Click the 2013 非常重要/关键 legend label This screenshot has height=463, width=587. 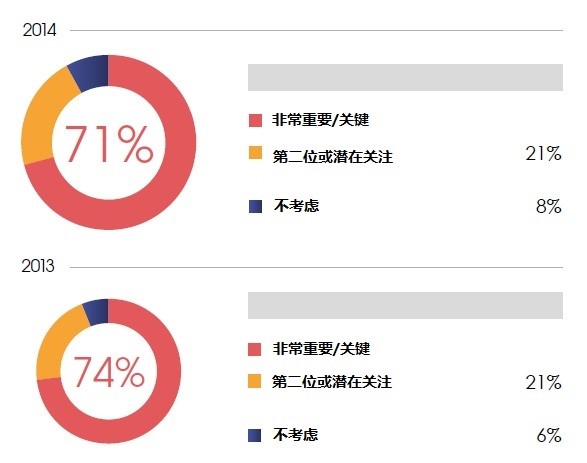coord(321,349)
